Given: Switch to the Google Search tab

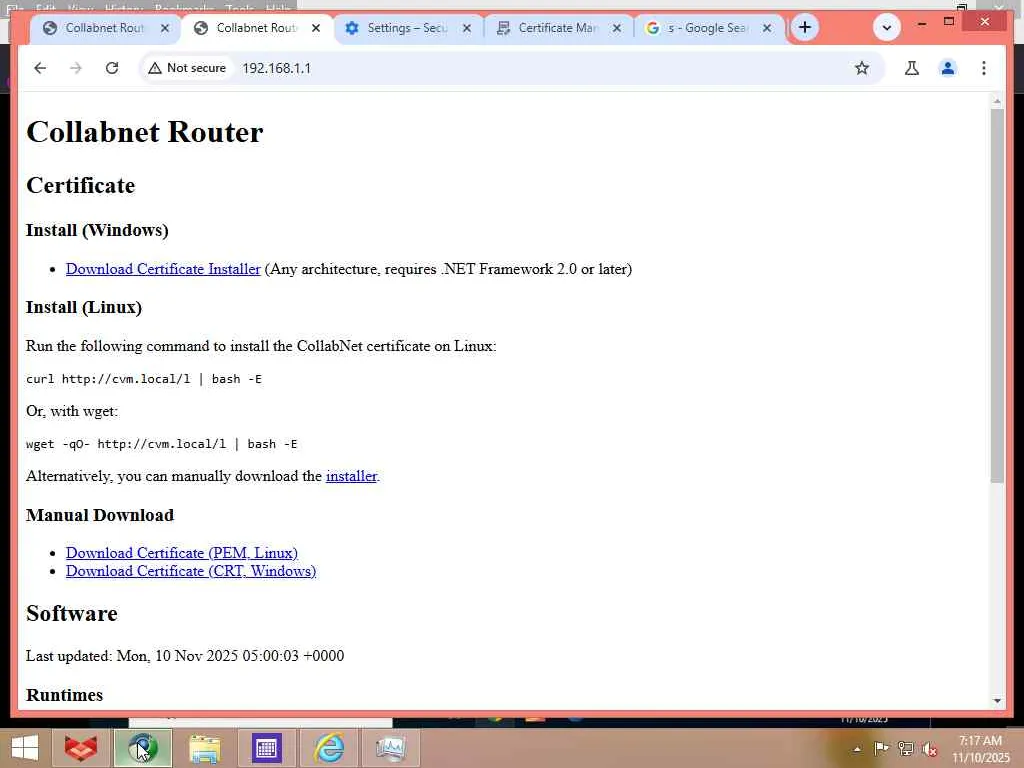Looking at the screenshot, I should (x=709, y=28).
